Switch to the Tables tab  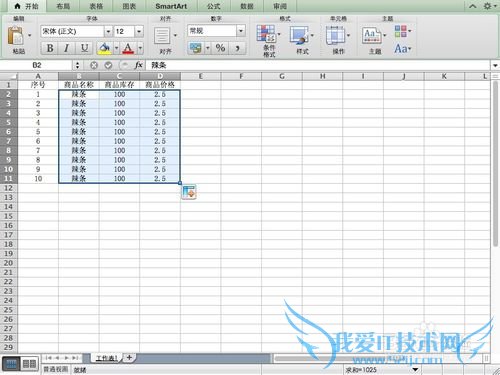(96, 6)
